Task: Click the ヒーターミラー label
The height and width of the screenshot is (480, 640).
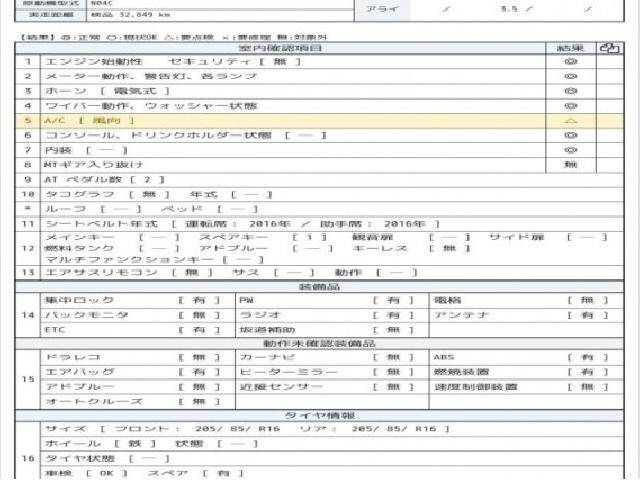Action: [289, 372]
